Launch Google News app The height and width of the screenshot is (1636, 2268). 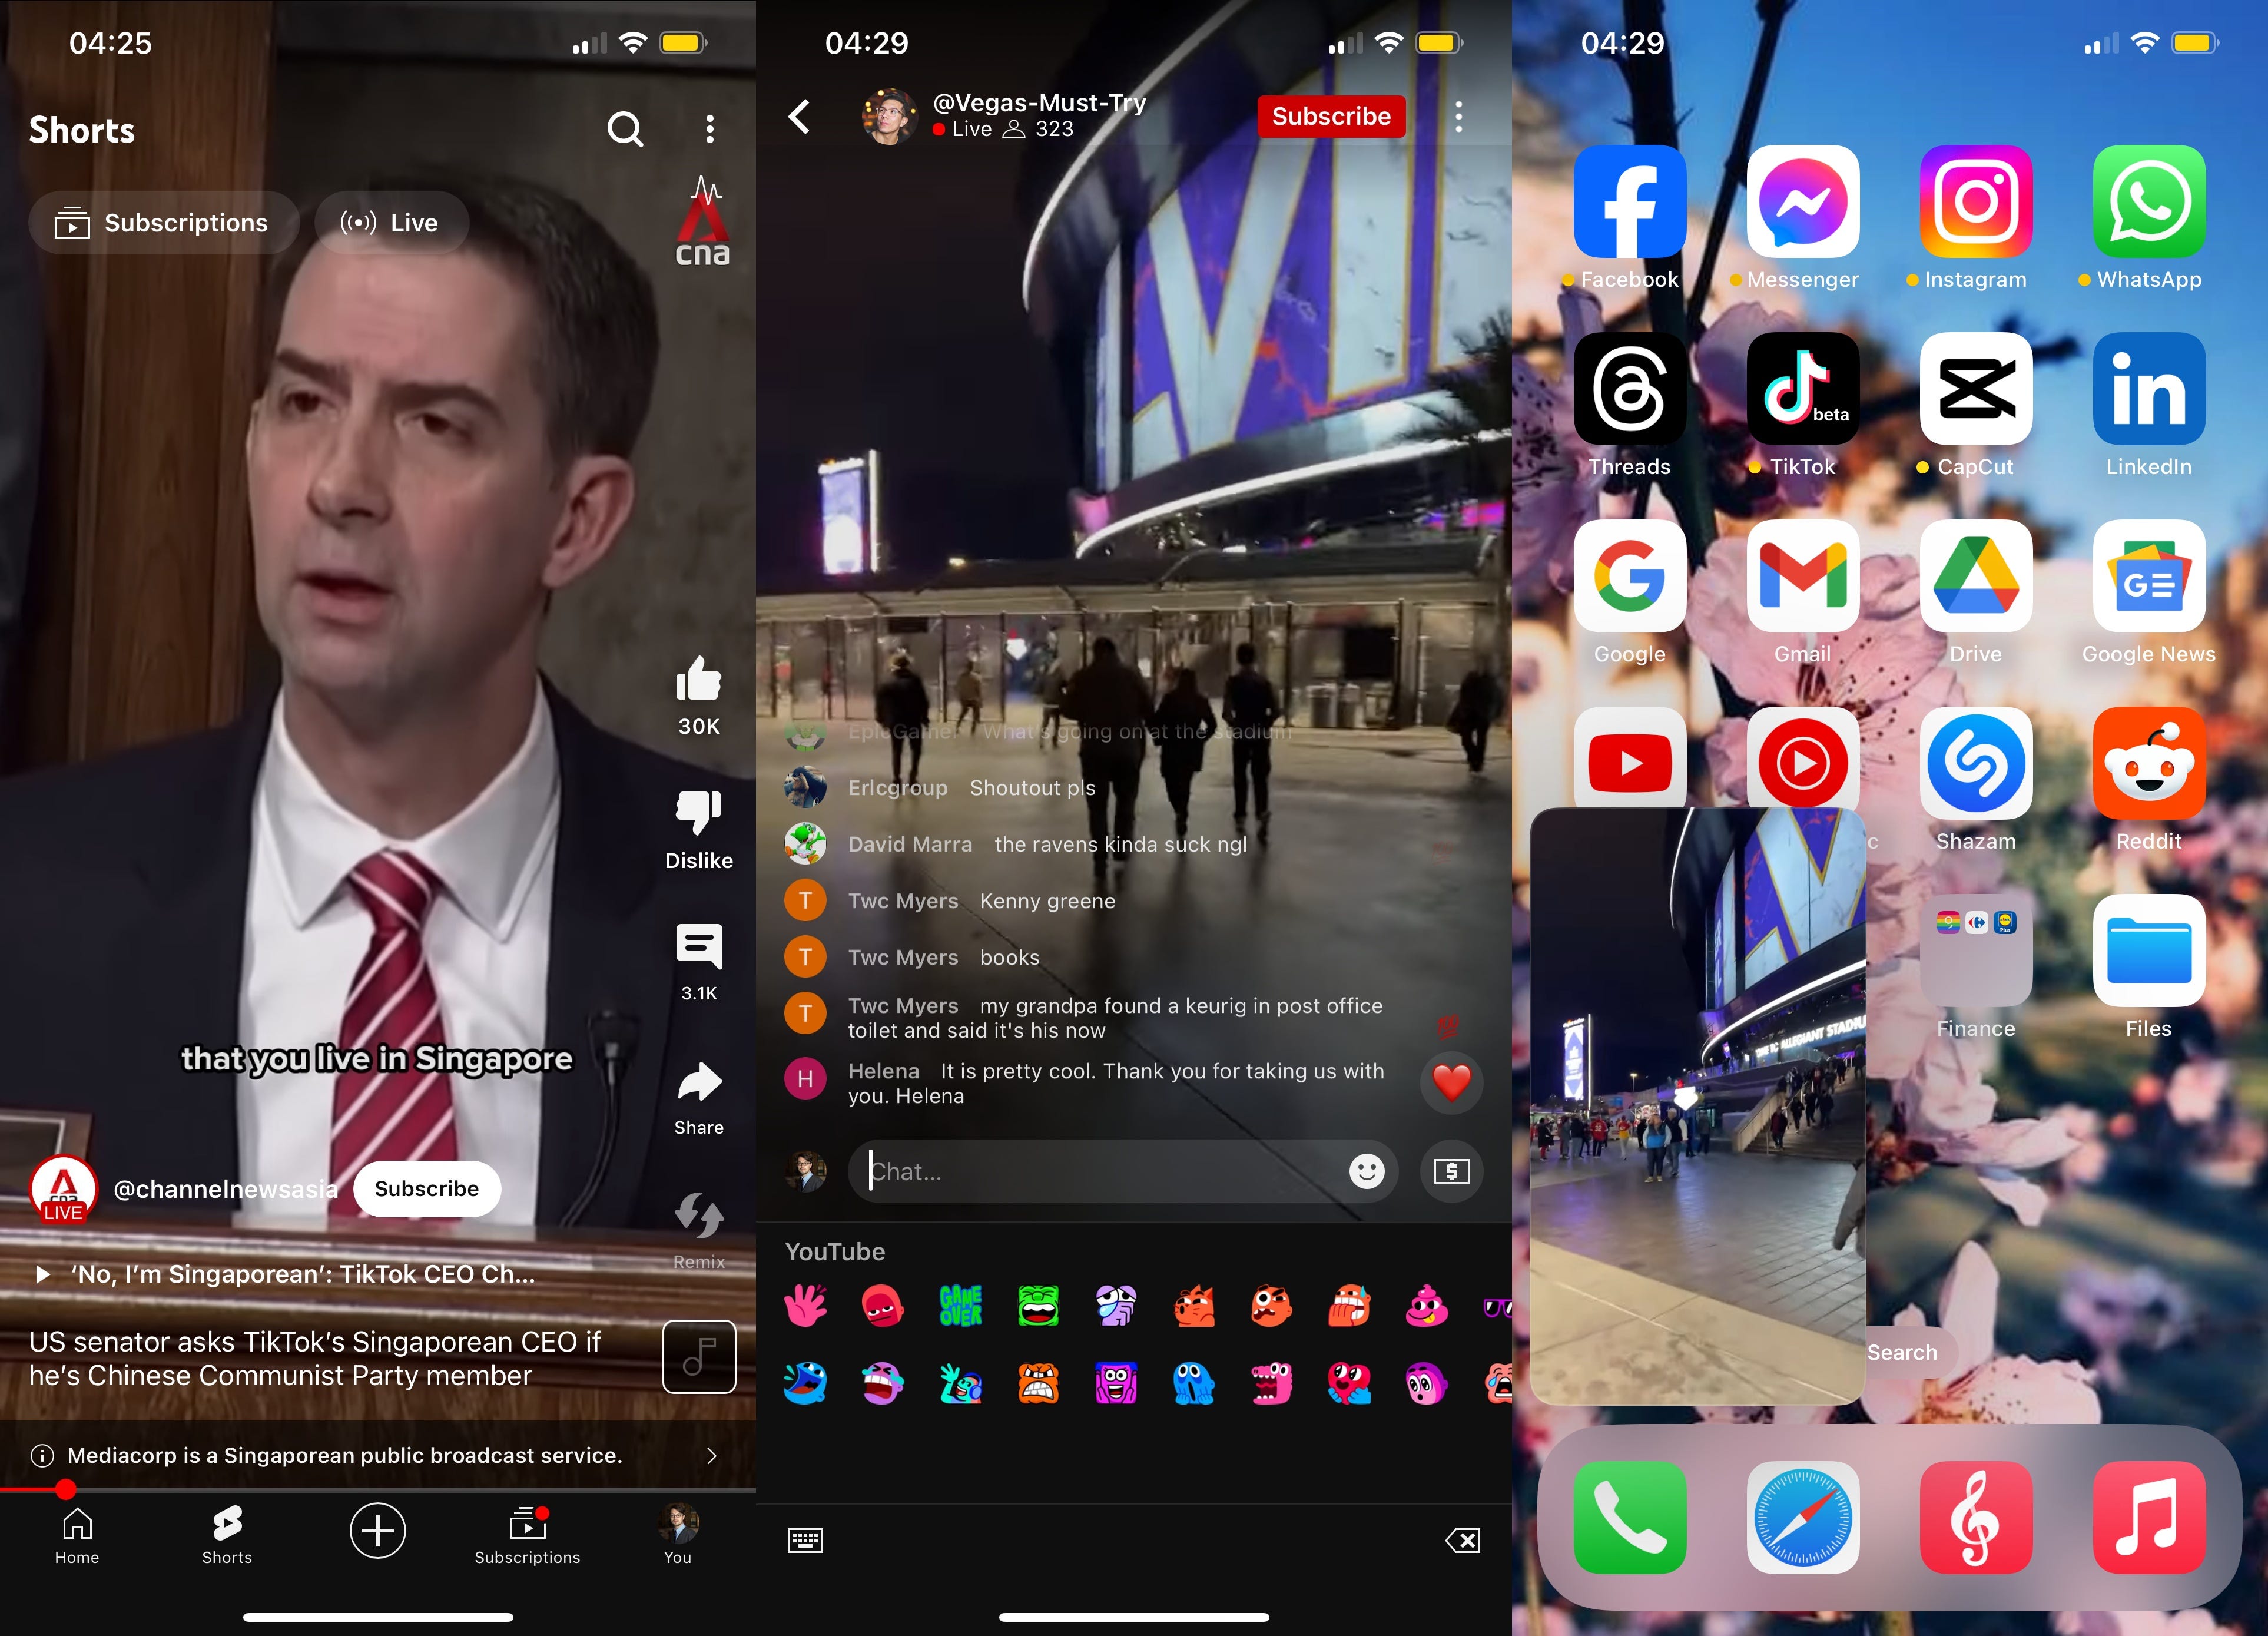click(x=2149, y=576)
